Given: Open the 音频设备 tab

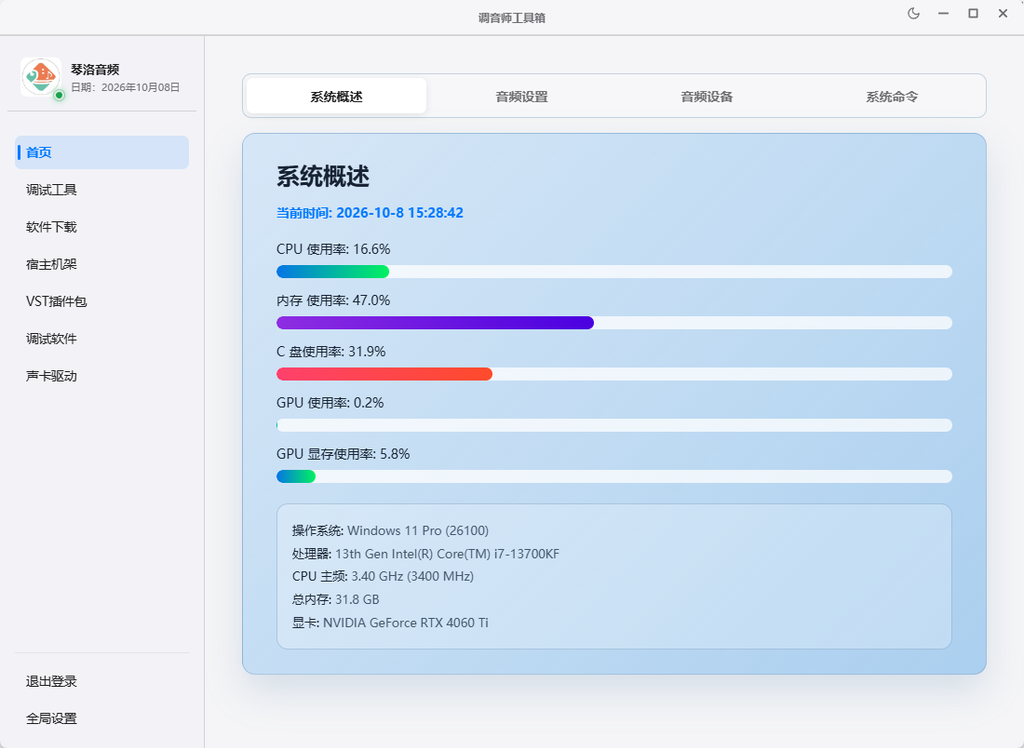Looking at the screenshot, I should pyautogui.click(x=707, y=96).
